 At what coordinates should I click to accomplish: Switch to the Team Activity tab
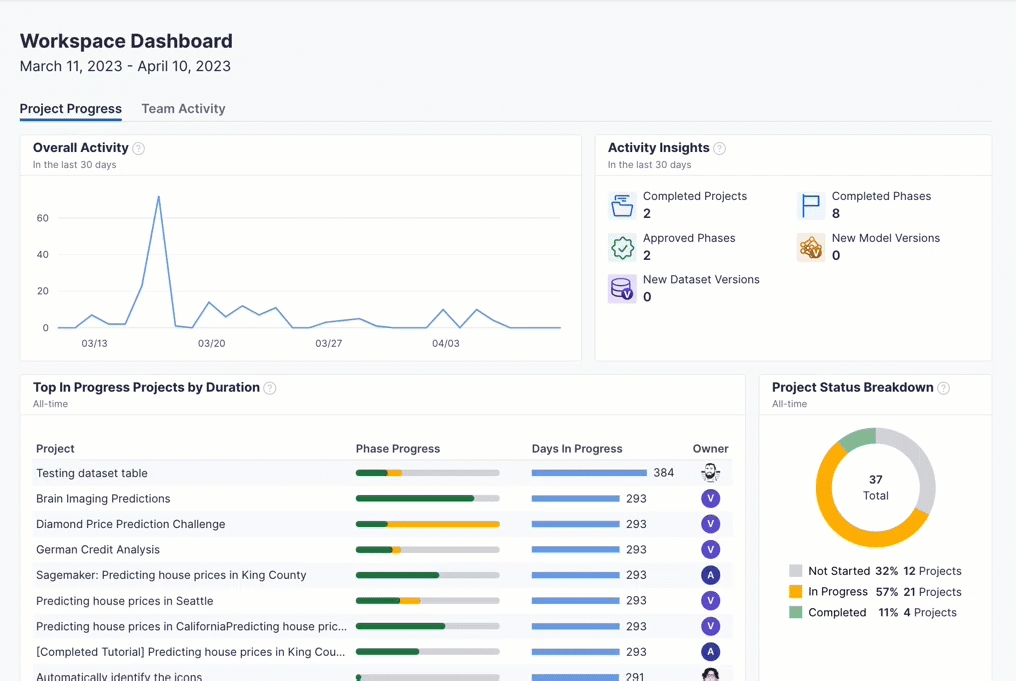[x=183, y=109]
